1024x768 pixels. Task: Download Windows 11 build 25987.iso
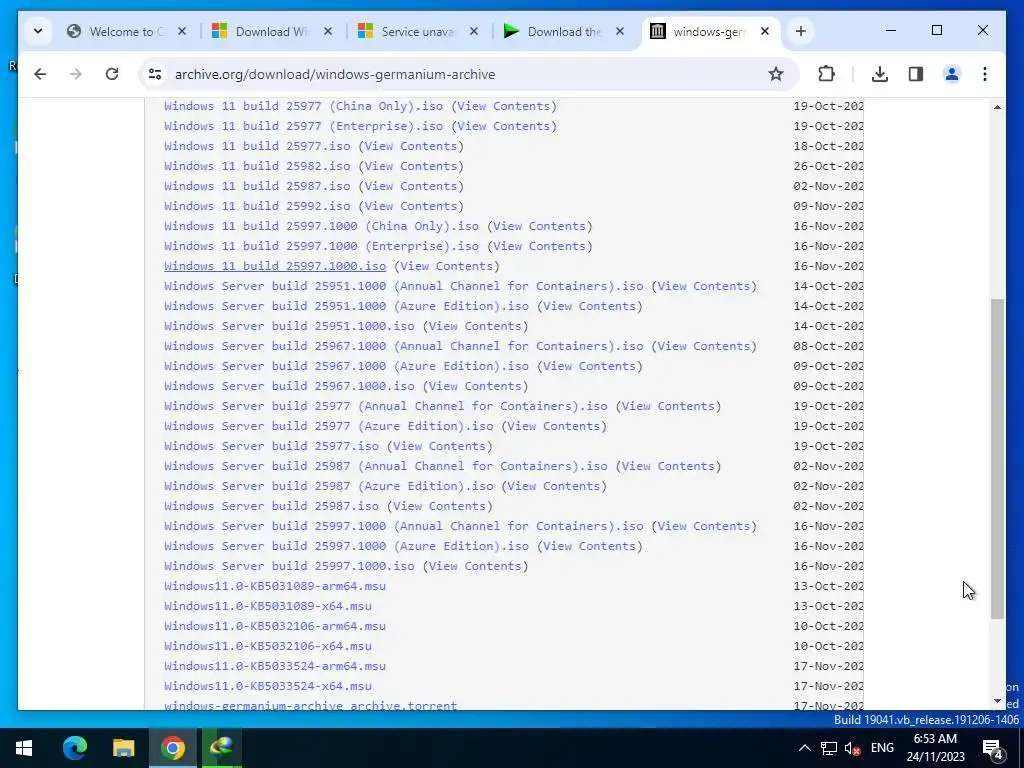257,186
